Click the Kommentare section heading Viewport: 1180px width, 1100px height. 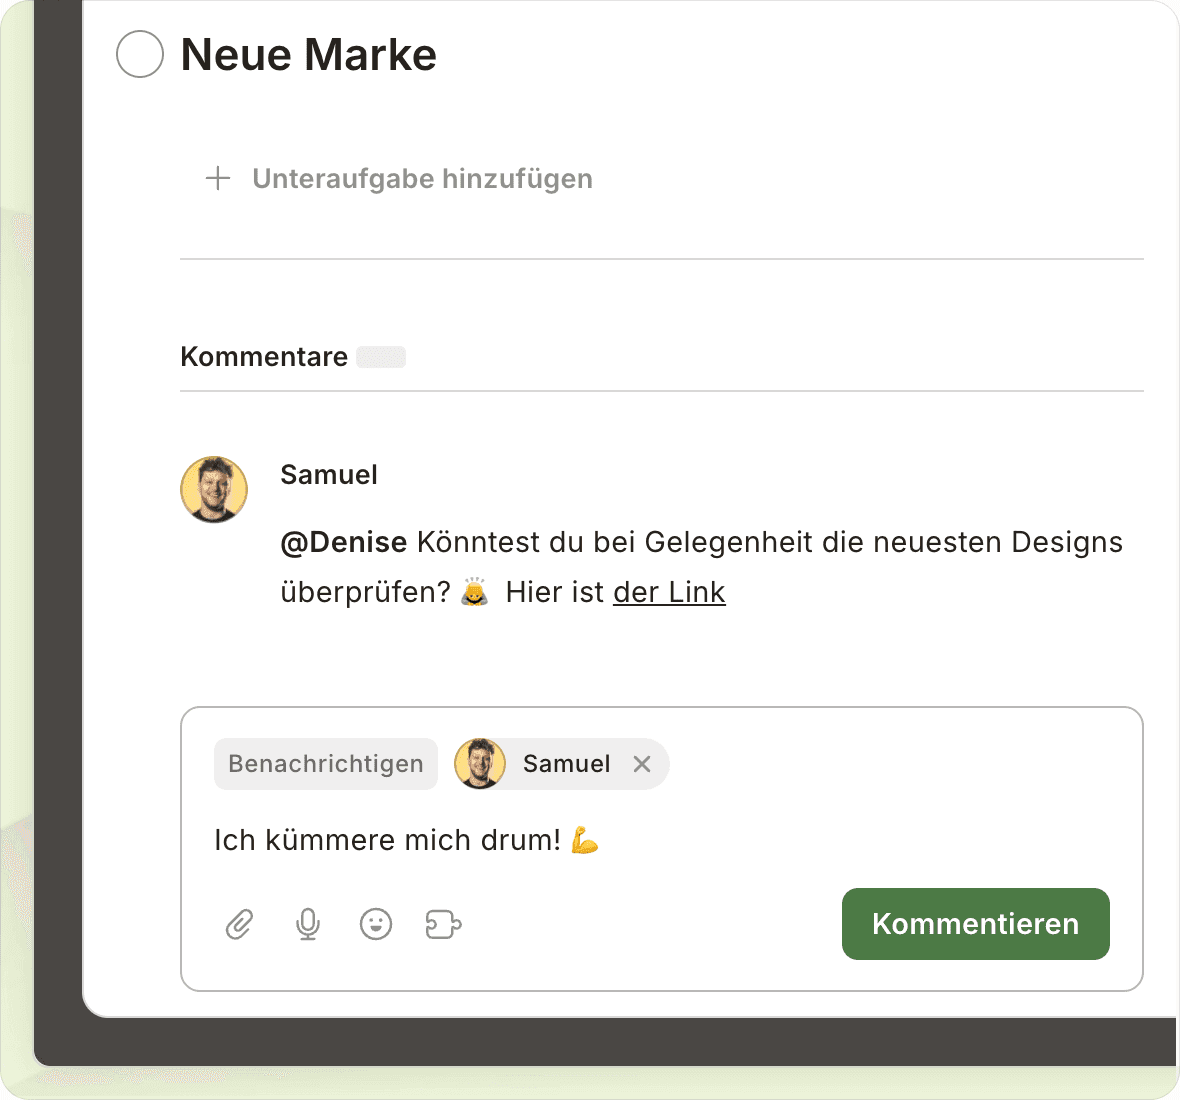264,357
